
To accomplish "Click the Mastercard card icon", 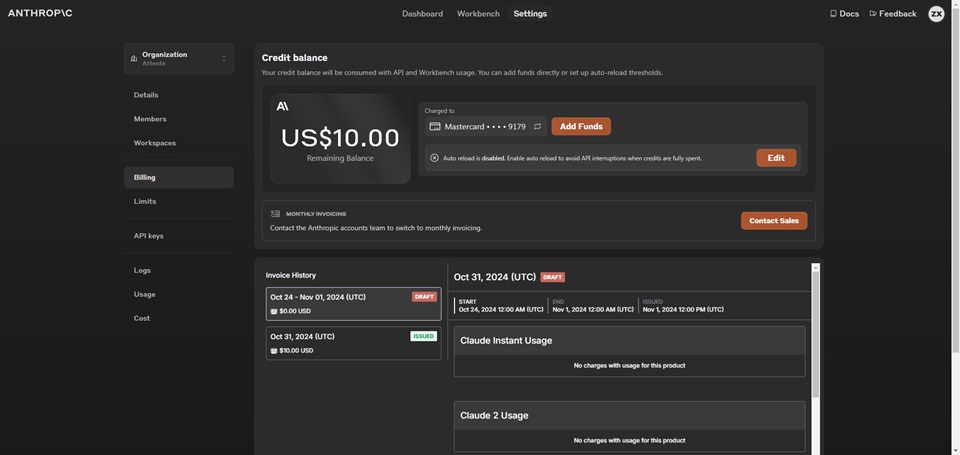I will 435,127.
